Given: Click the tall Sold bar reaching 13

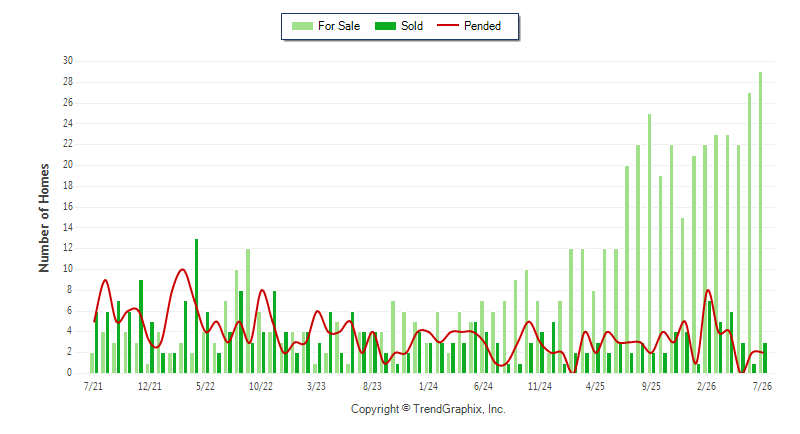Looking at the screenshot, I should tap(196, 305).
